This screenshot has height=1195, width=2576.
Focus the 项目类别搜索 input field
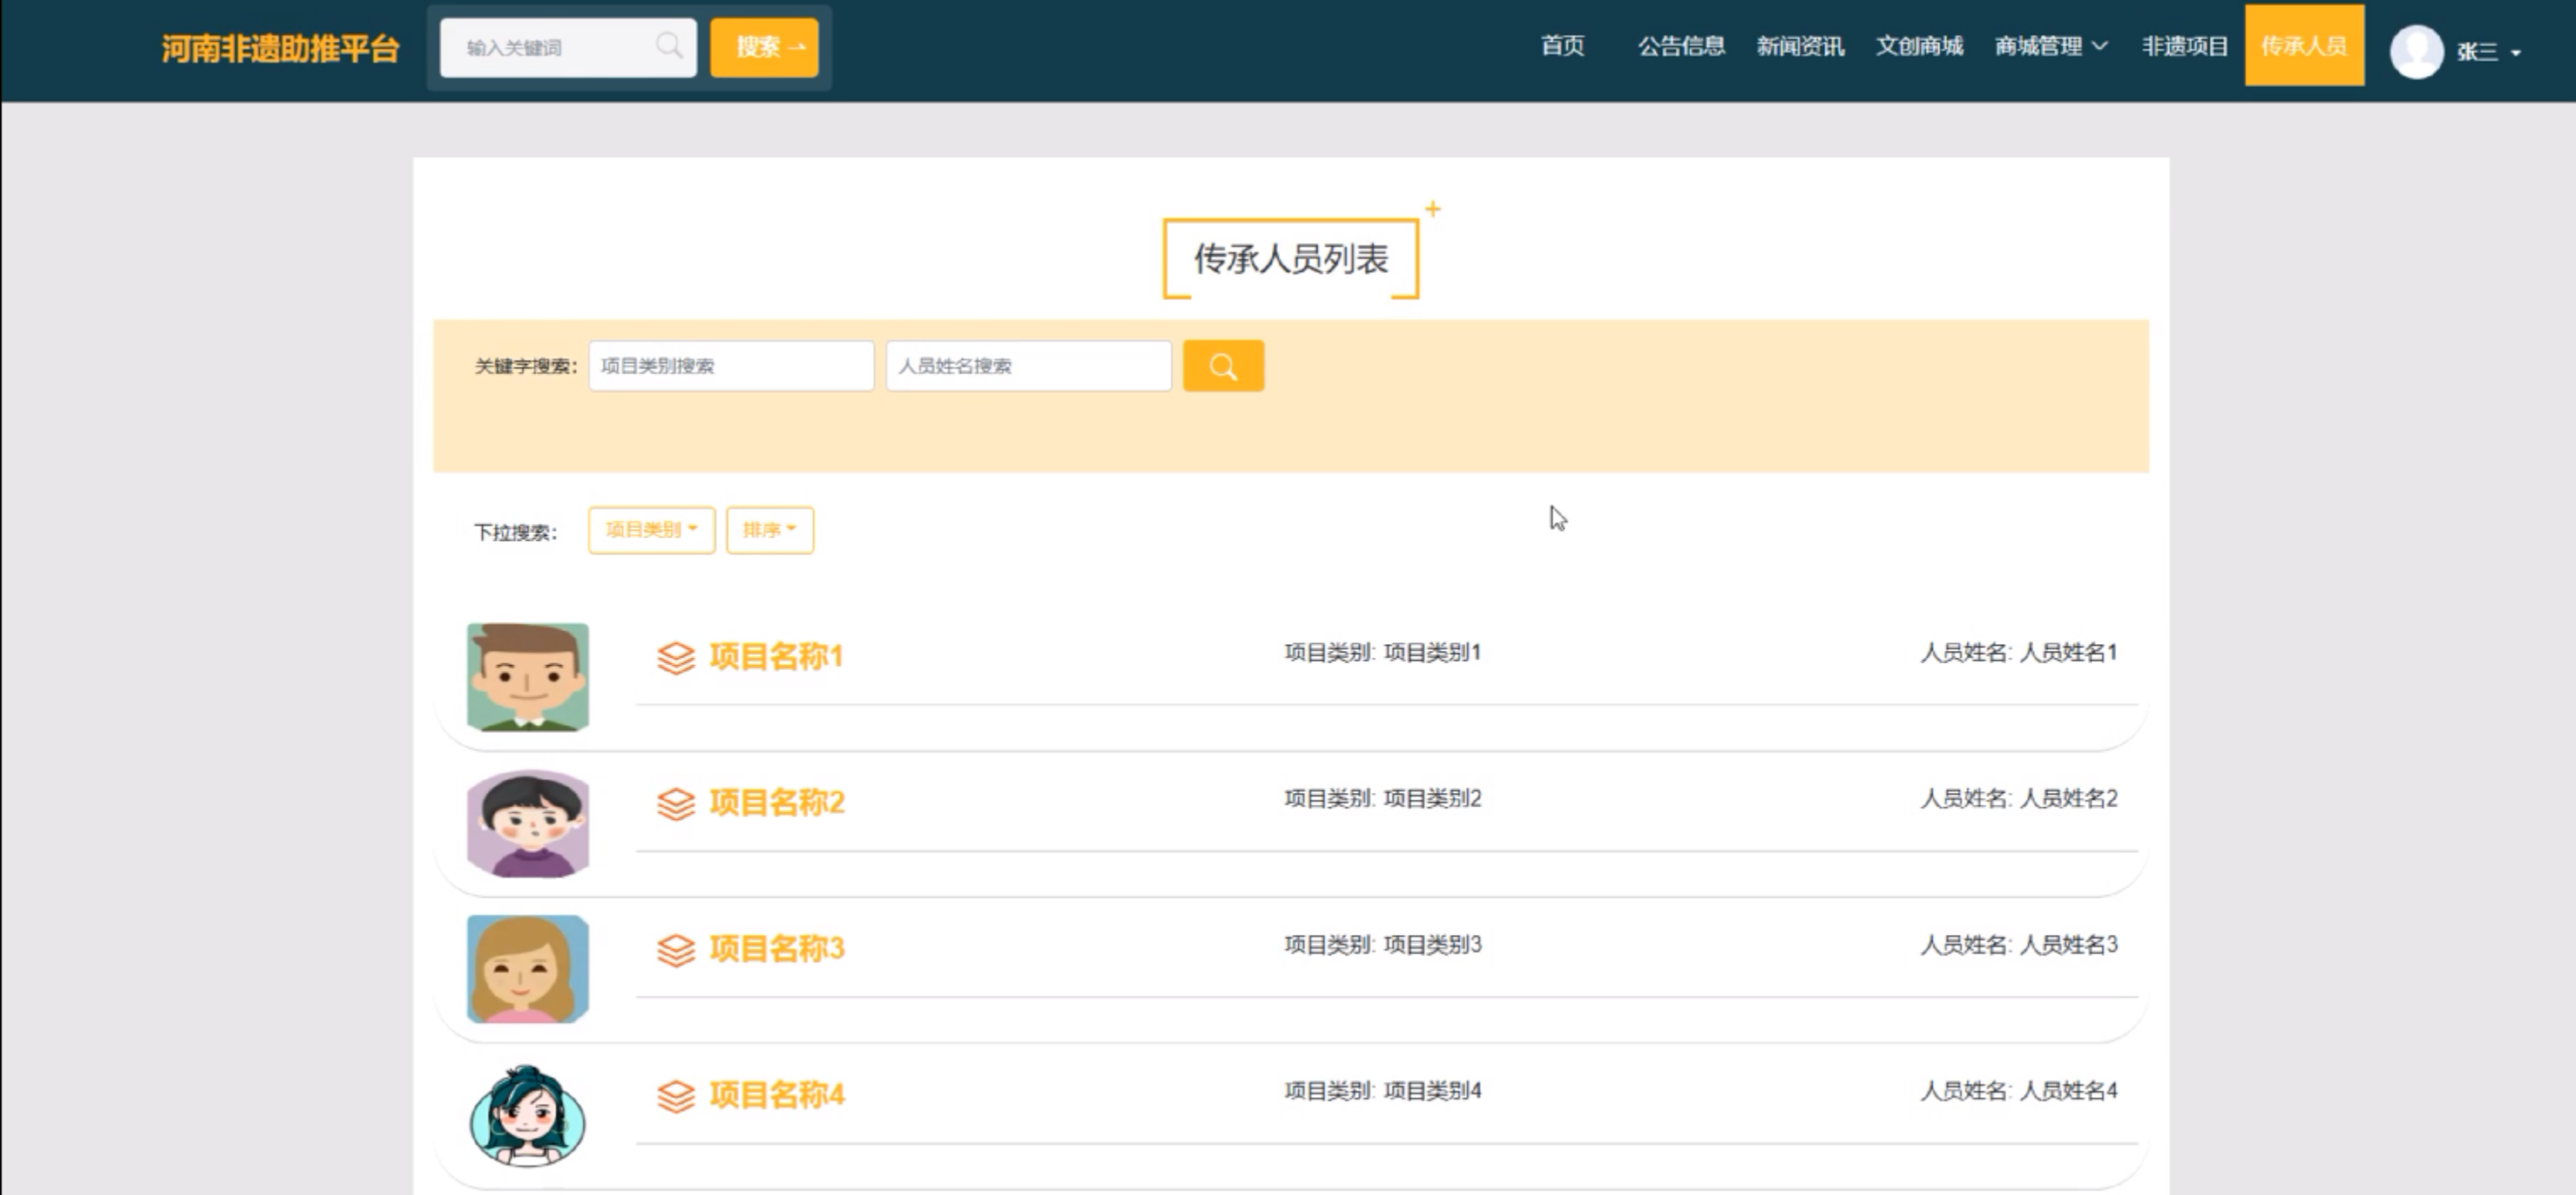[x=730, y=366]
